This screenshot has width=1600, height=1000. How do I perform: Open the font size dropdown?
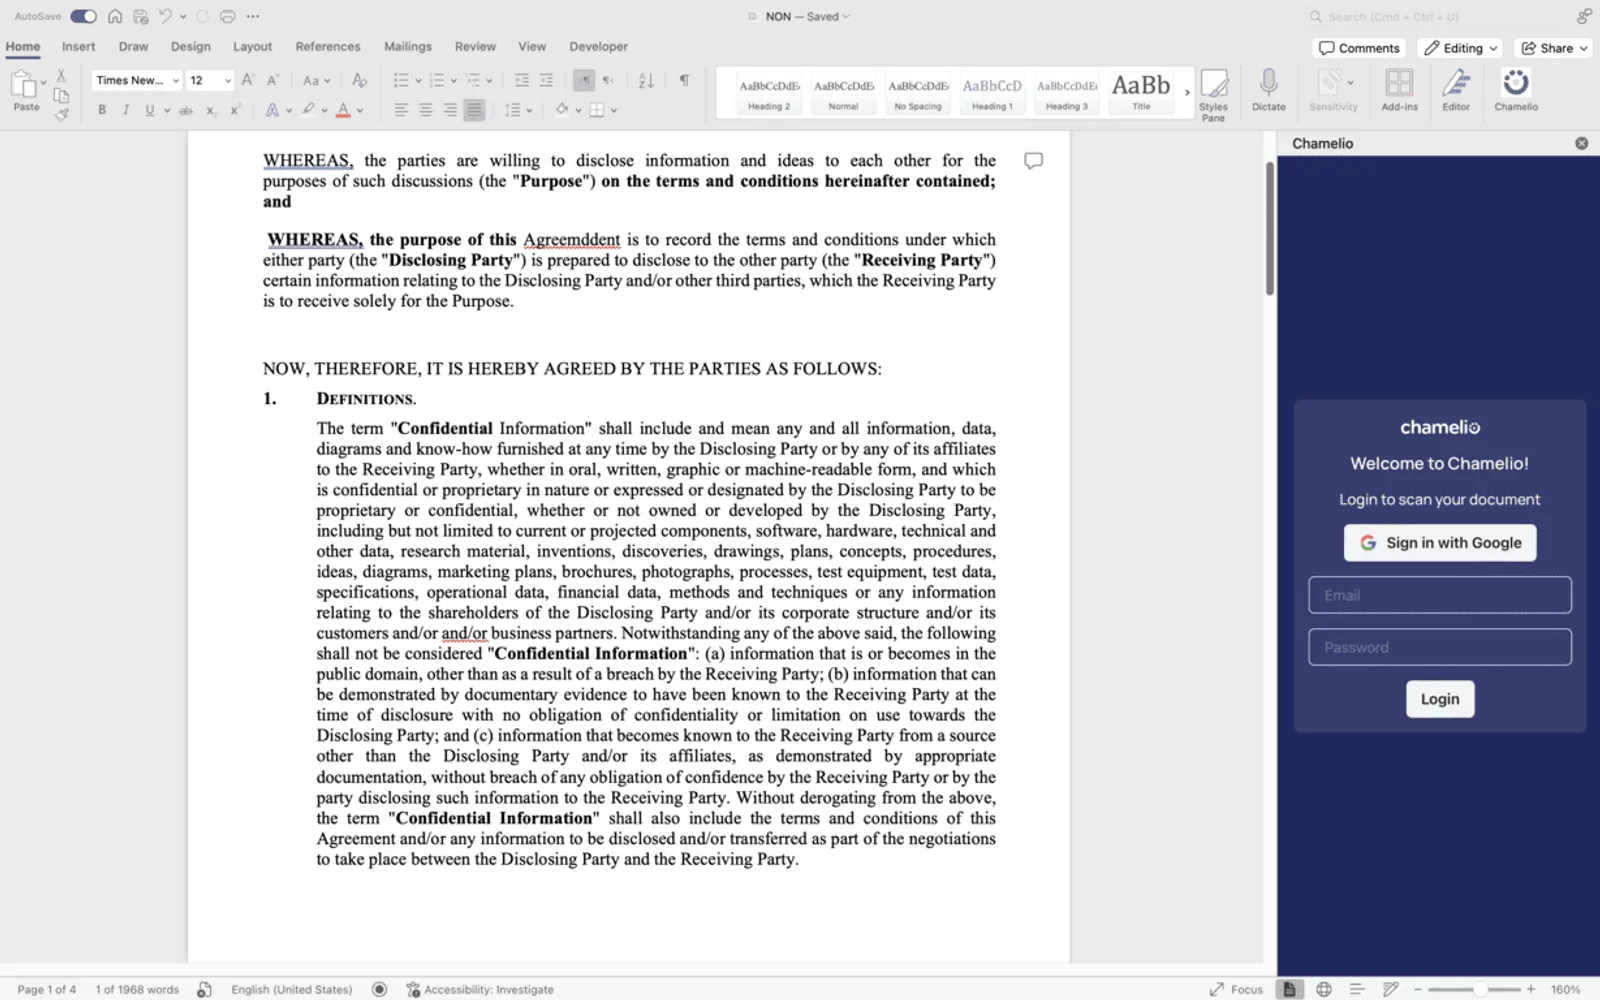[228, 80]
